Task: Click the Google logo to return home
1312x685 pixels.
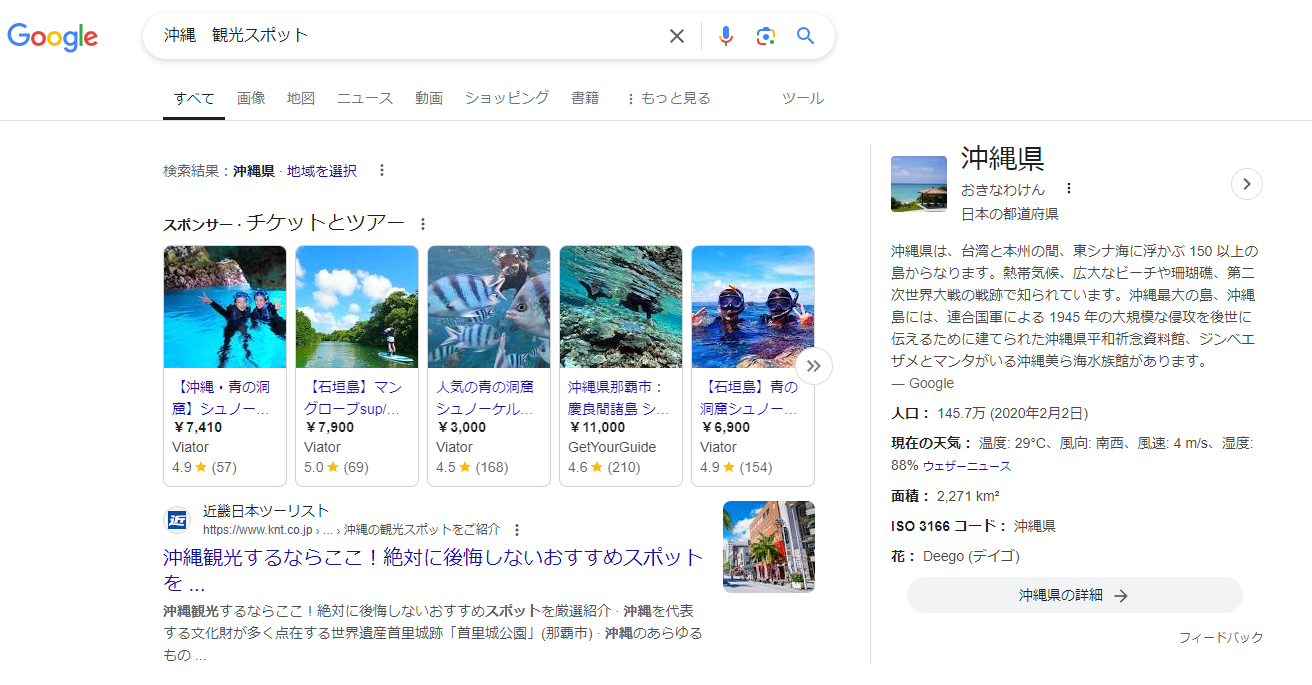Action: coord(52,37)
